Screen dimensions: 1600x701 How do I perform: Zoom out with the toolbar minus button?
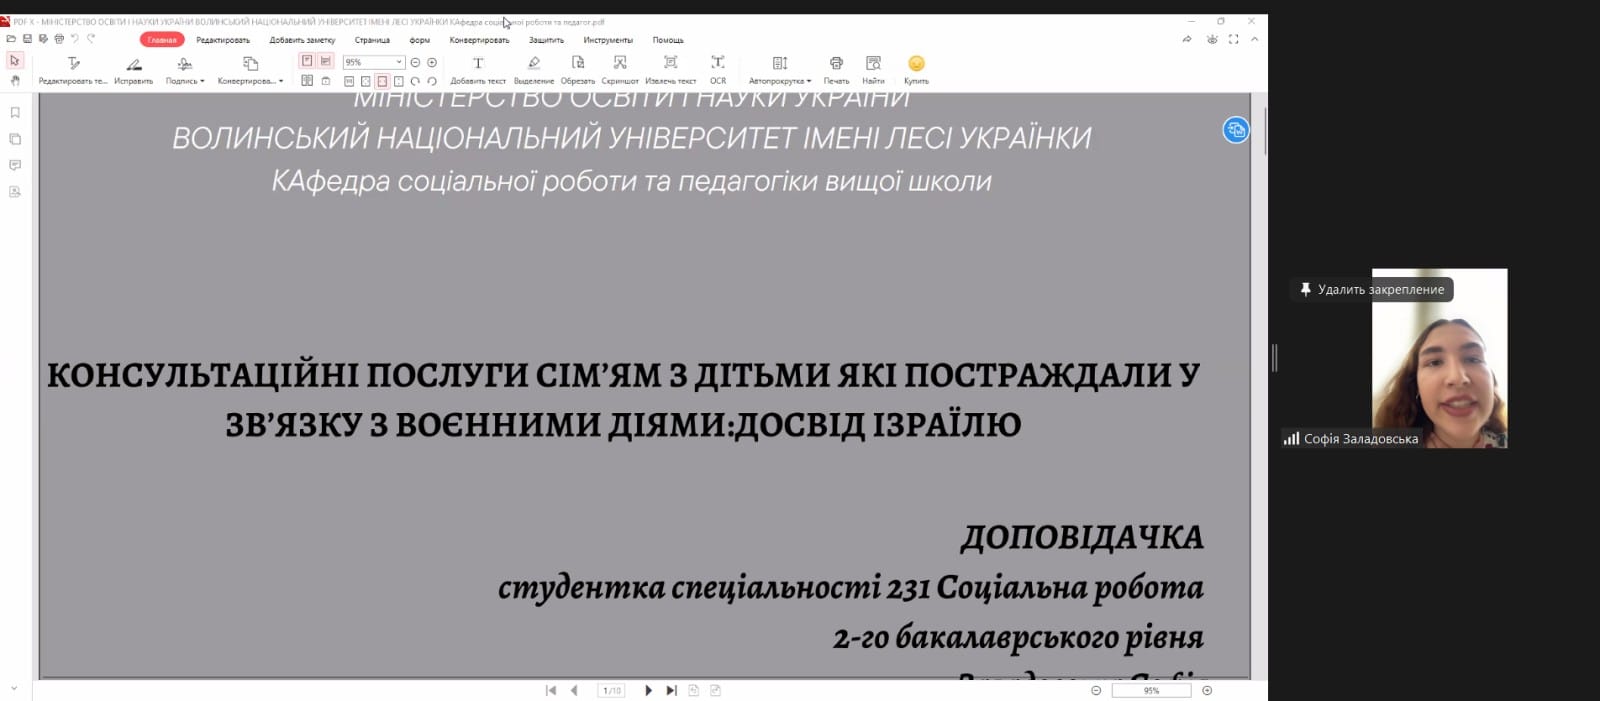pyautogui.click(x=415, y=62)
